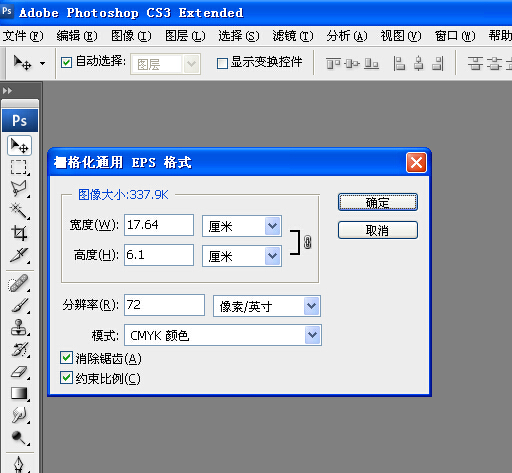Click align top edges icon
This screenshot has height=473, width=512.
point(333,63)
